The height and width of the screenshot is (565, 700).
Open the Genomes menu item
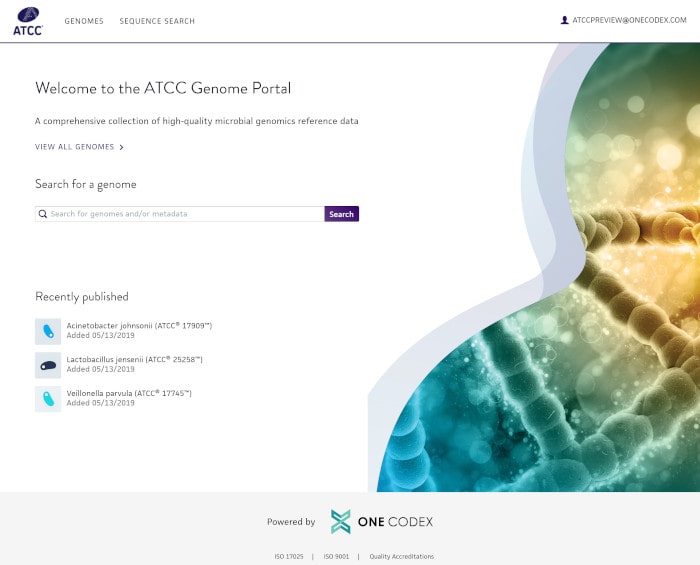click(84, 21)
